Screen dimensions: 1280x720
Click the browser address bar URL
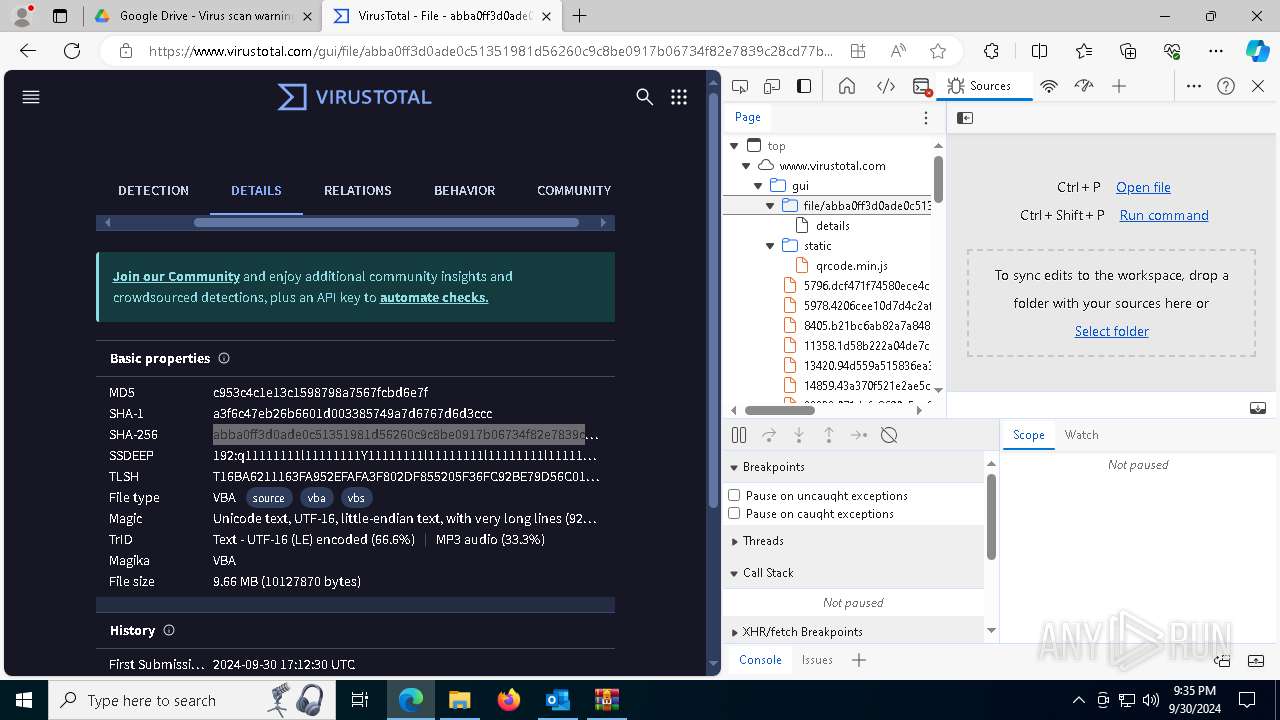pos(490,51)
